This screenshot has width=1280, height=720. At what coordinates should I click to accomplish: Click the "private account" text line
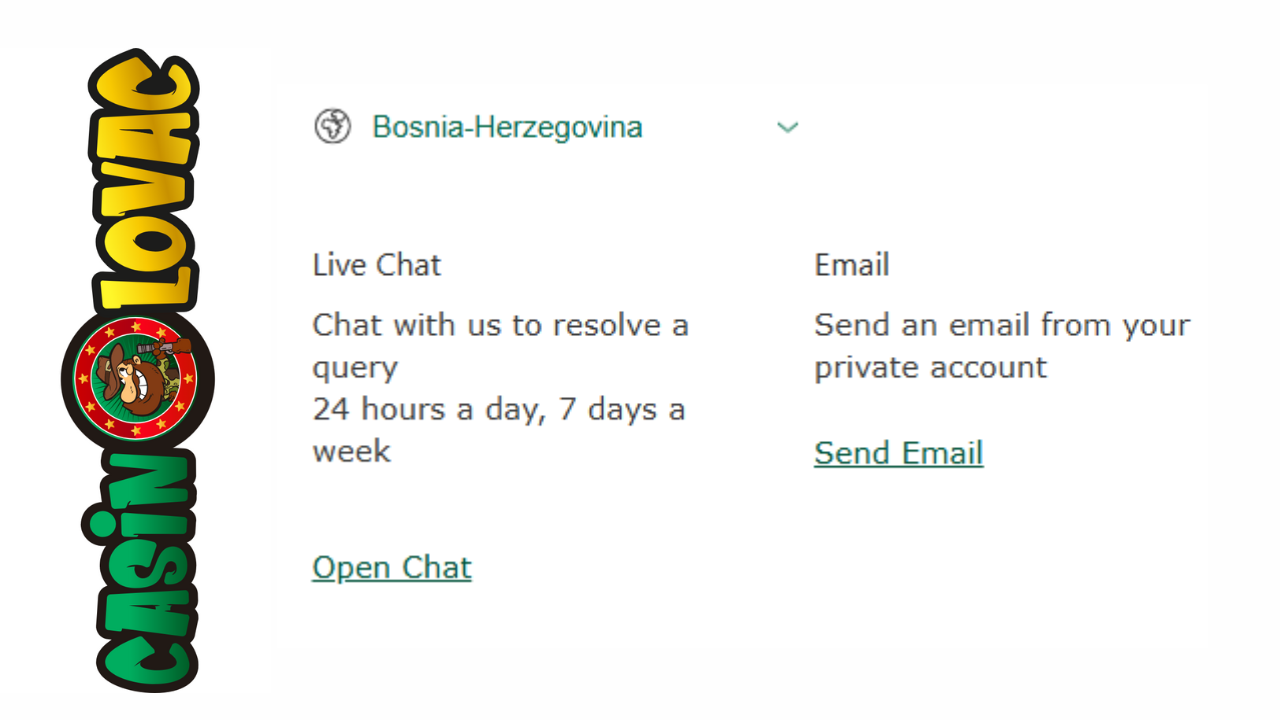[930, 367]
